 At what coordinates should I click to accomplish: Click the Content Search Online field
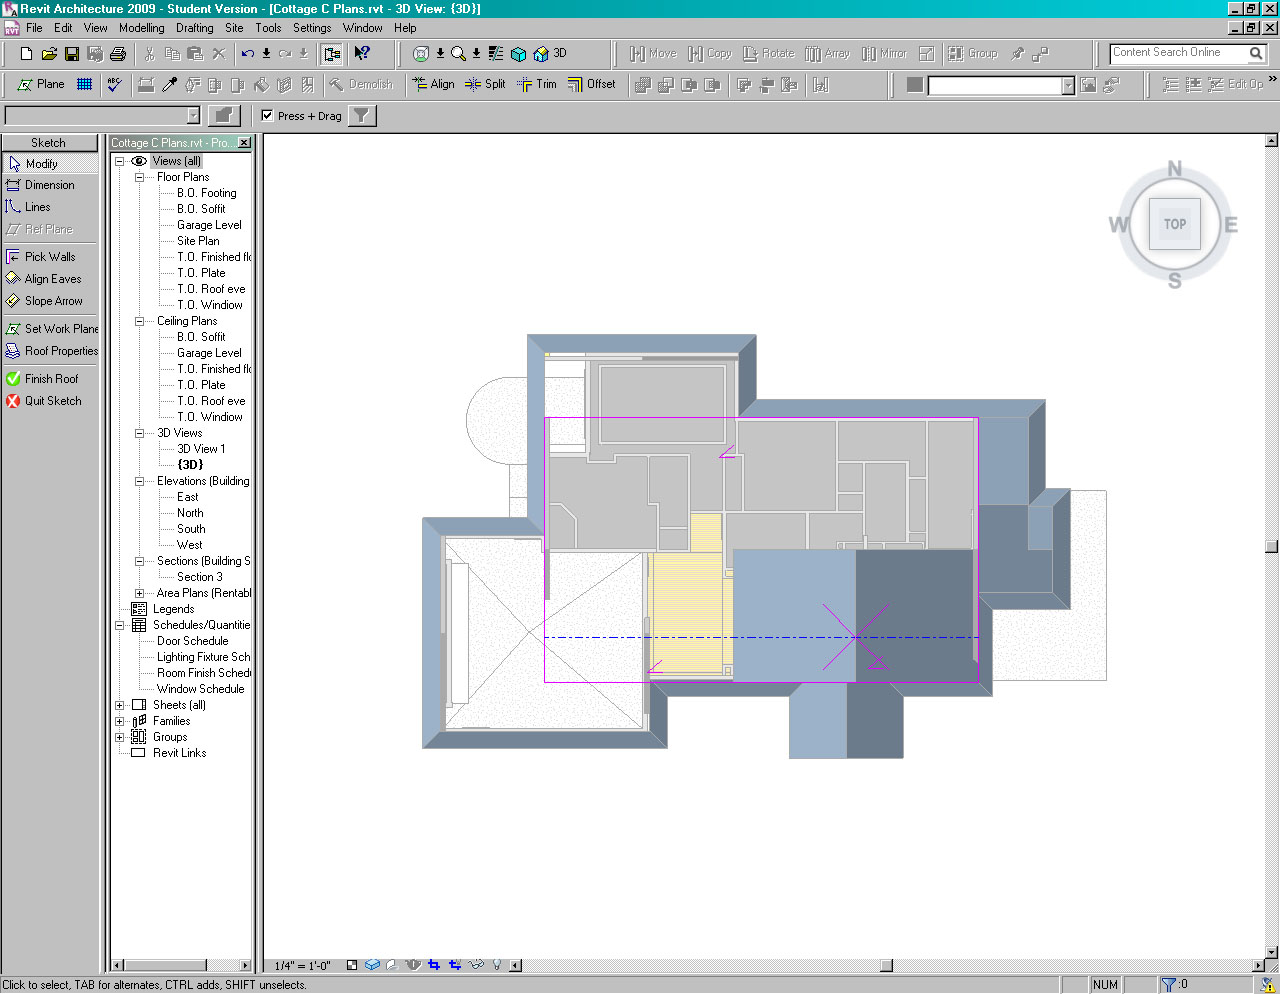click(1178, 53)
